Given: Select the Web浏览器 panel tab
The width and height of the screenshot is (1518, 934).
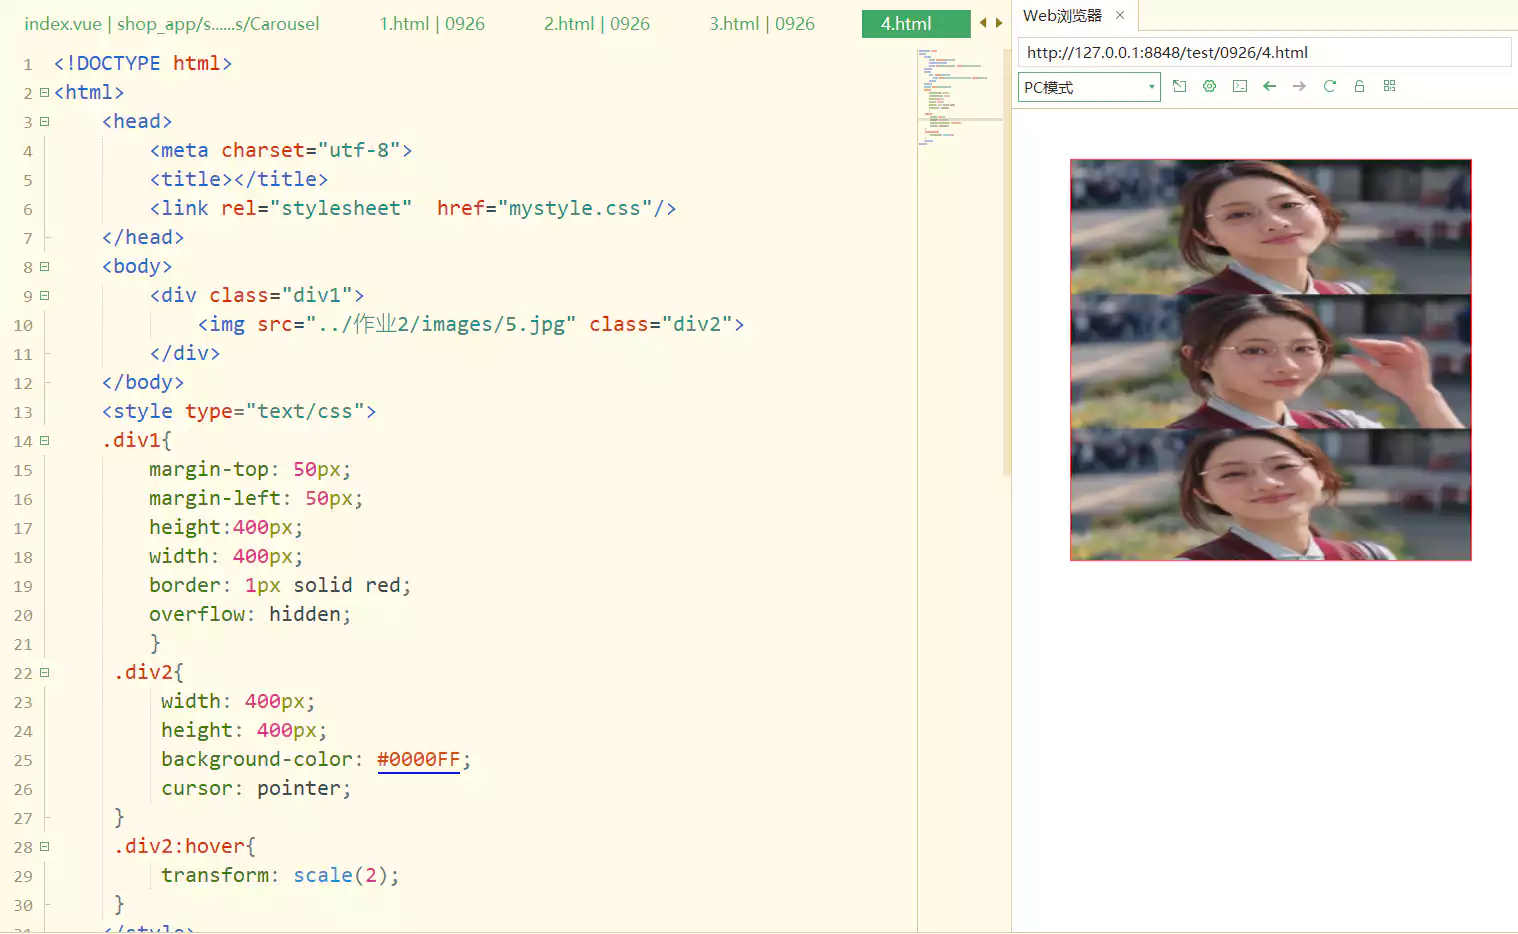Looking at the screenshot, I should [1062, 15].
